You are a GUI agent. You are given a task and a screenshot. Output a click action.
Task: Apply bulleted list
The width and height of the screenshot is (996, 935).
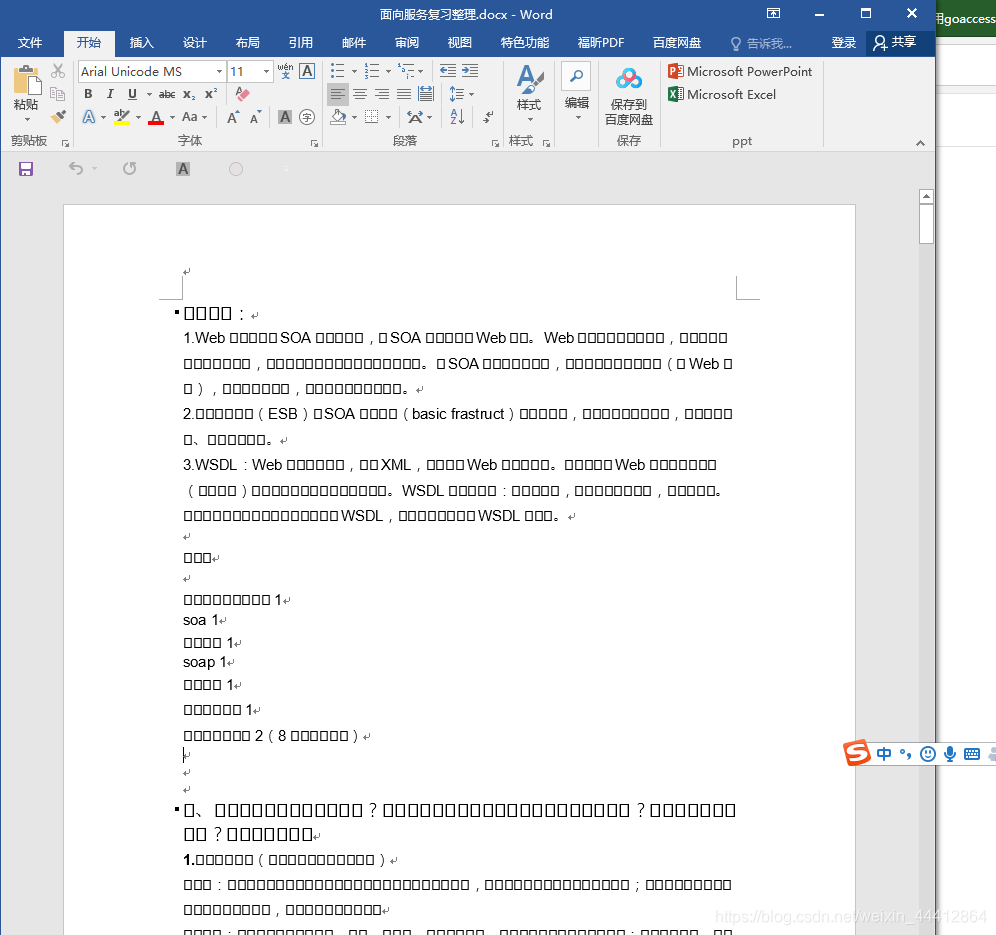337,71
